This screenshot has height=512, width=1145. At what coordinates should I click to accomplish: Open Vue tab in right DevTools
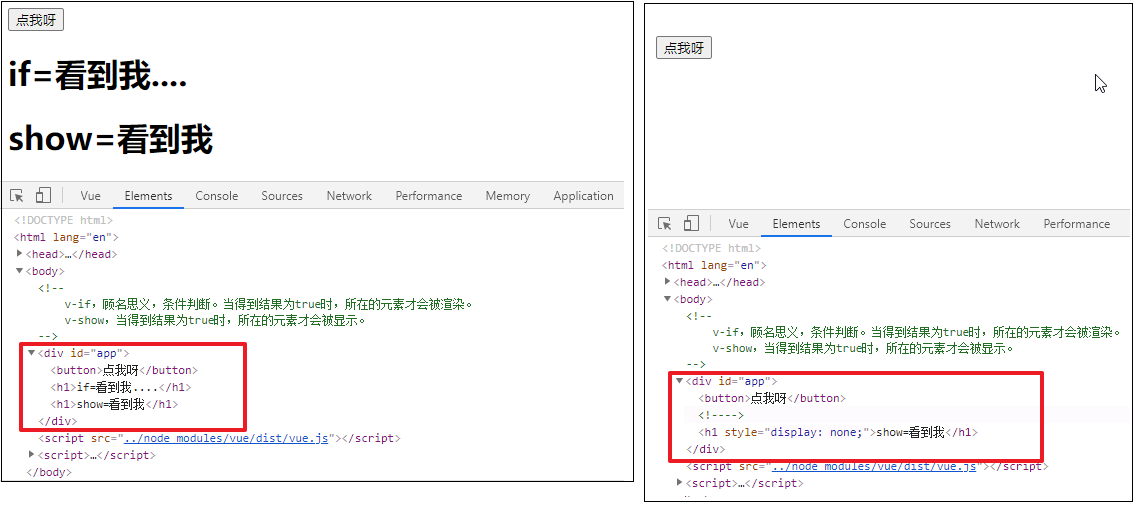[x=738, y=223]
